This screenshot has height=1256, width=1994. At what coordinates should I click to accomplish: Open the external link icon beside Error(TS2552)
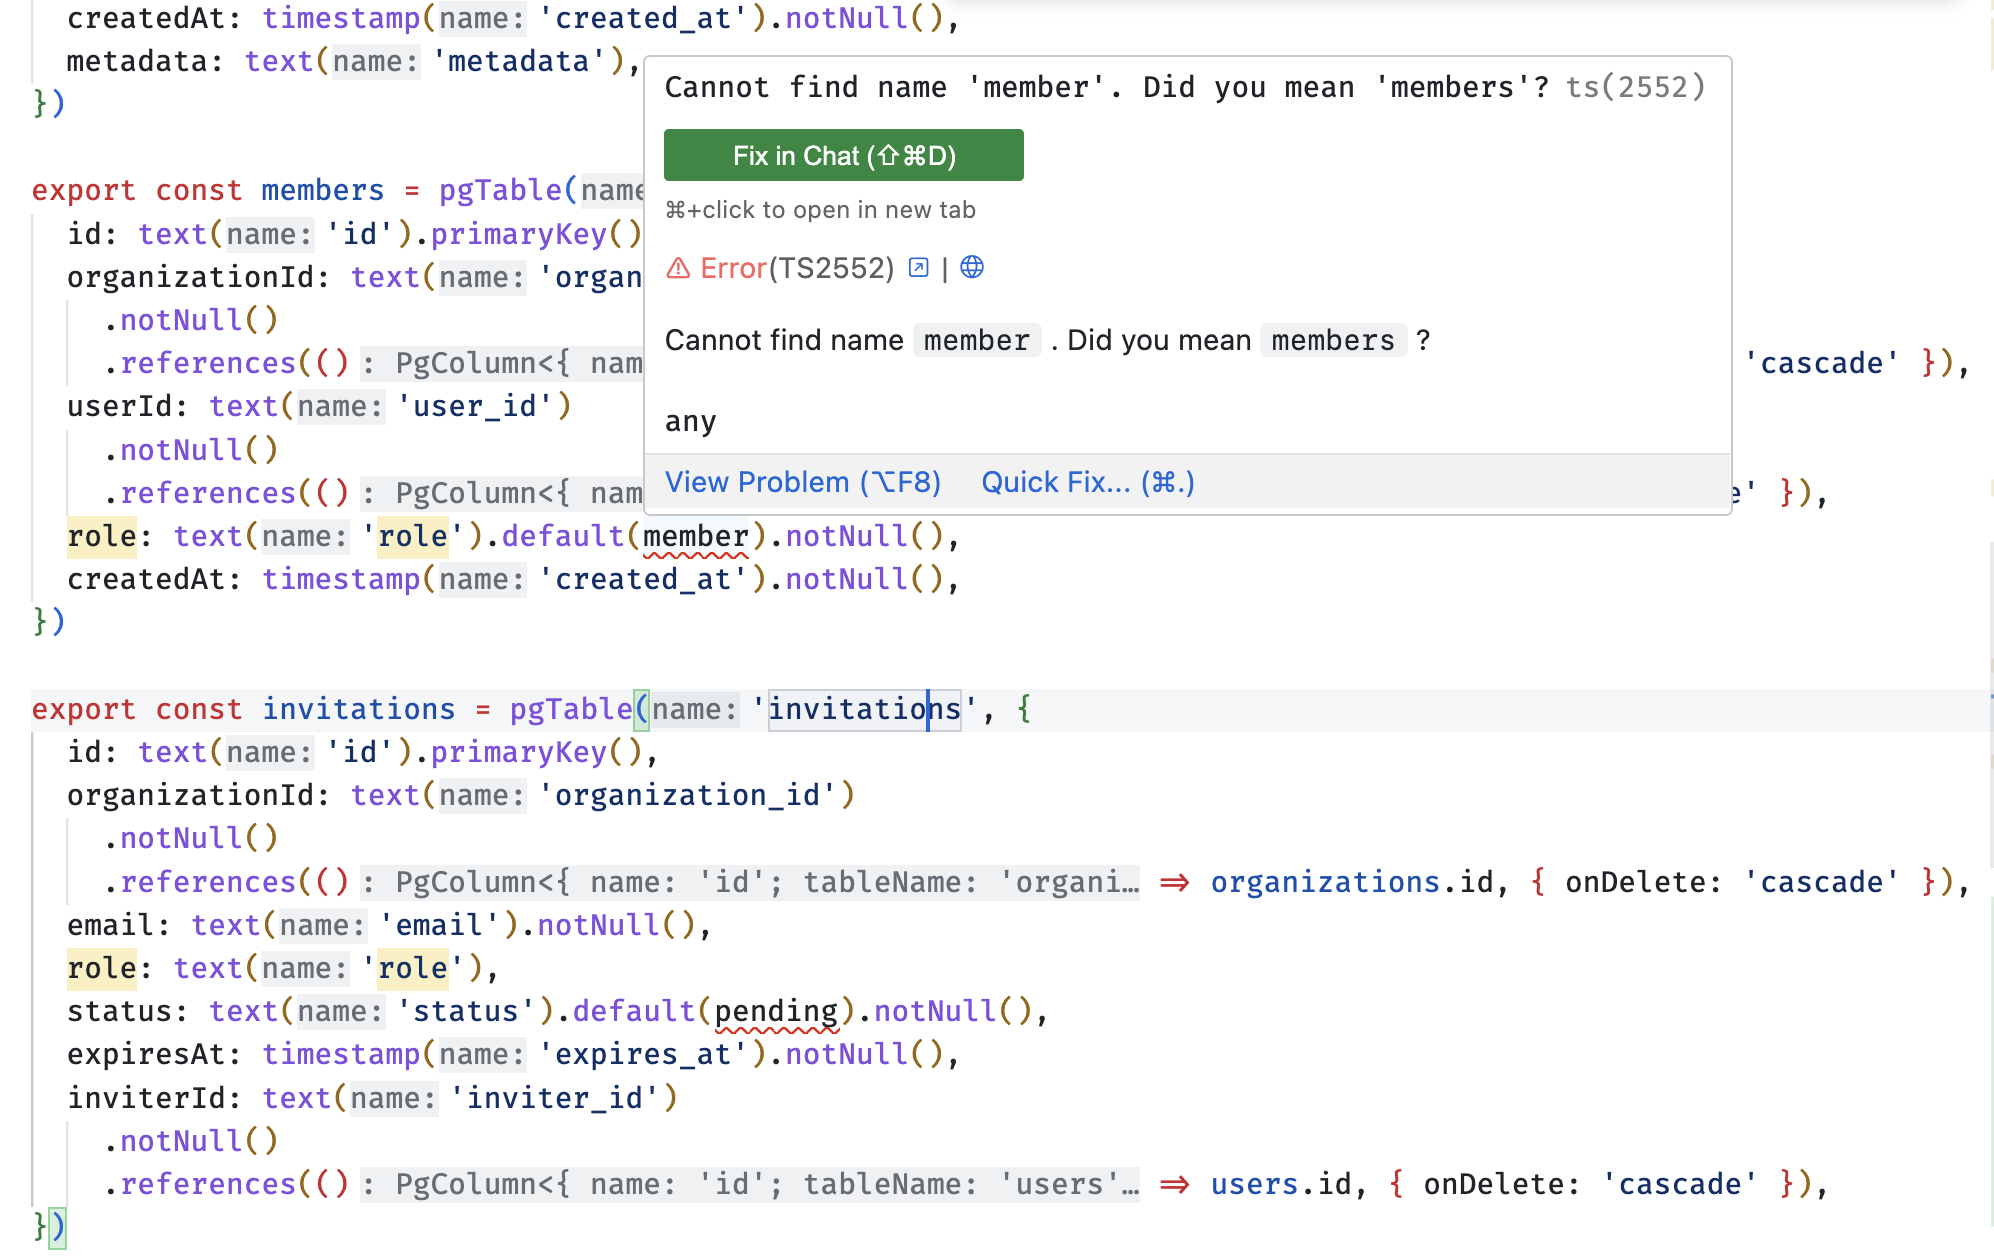point(918,268)
